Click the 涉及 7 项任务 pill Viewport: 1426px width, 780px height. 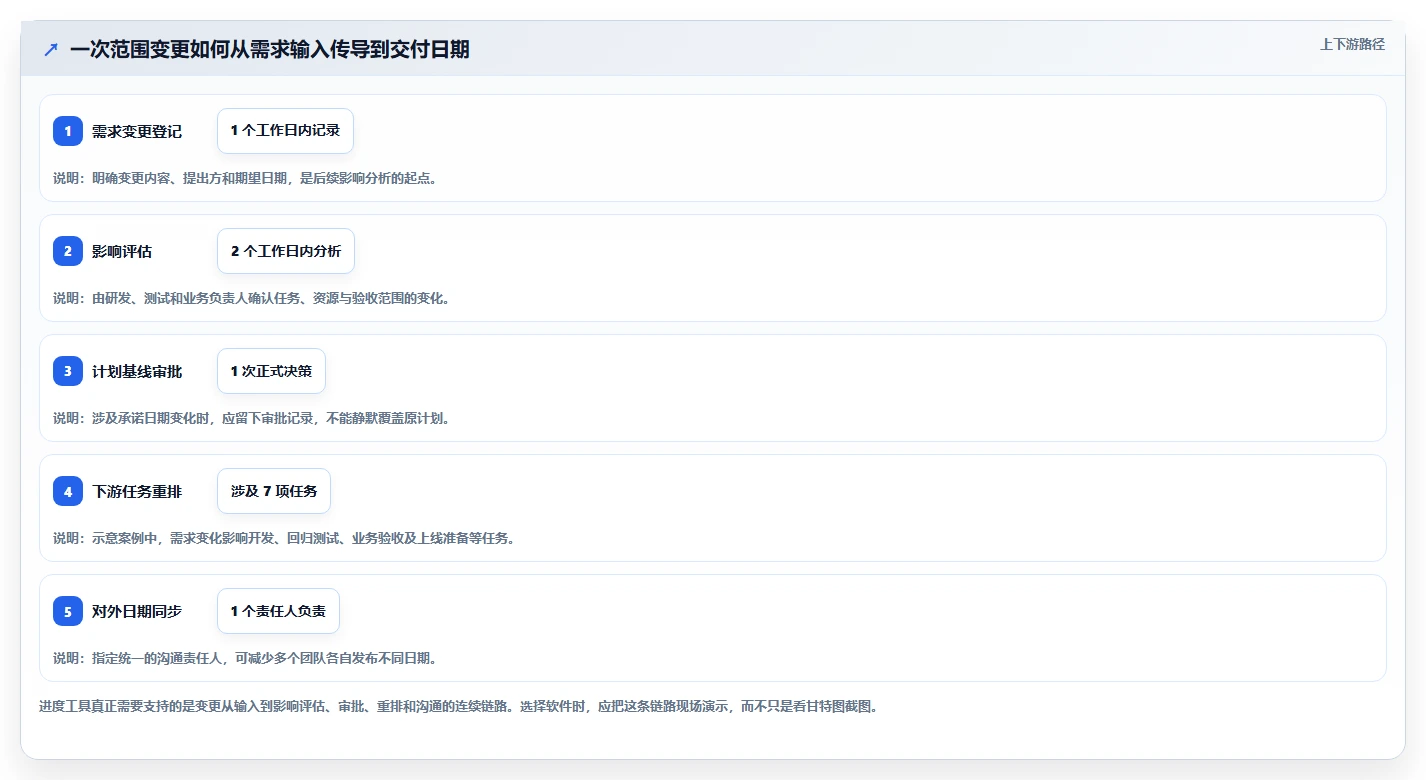pyautogui.click(x=274, y=491)
